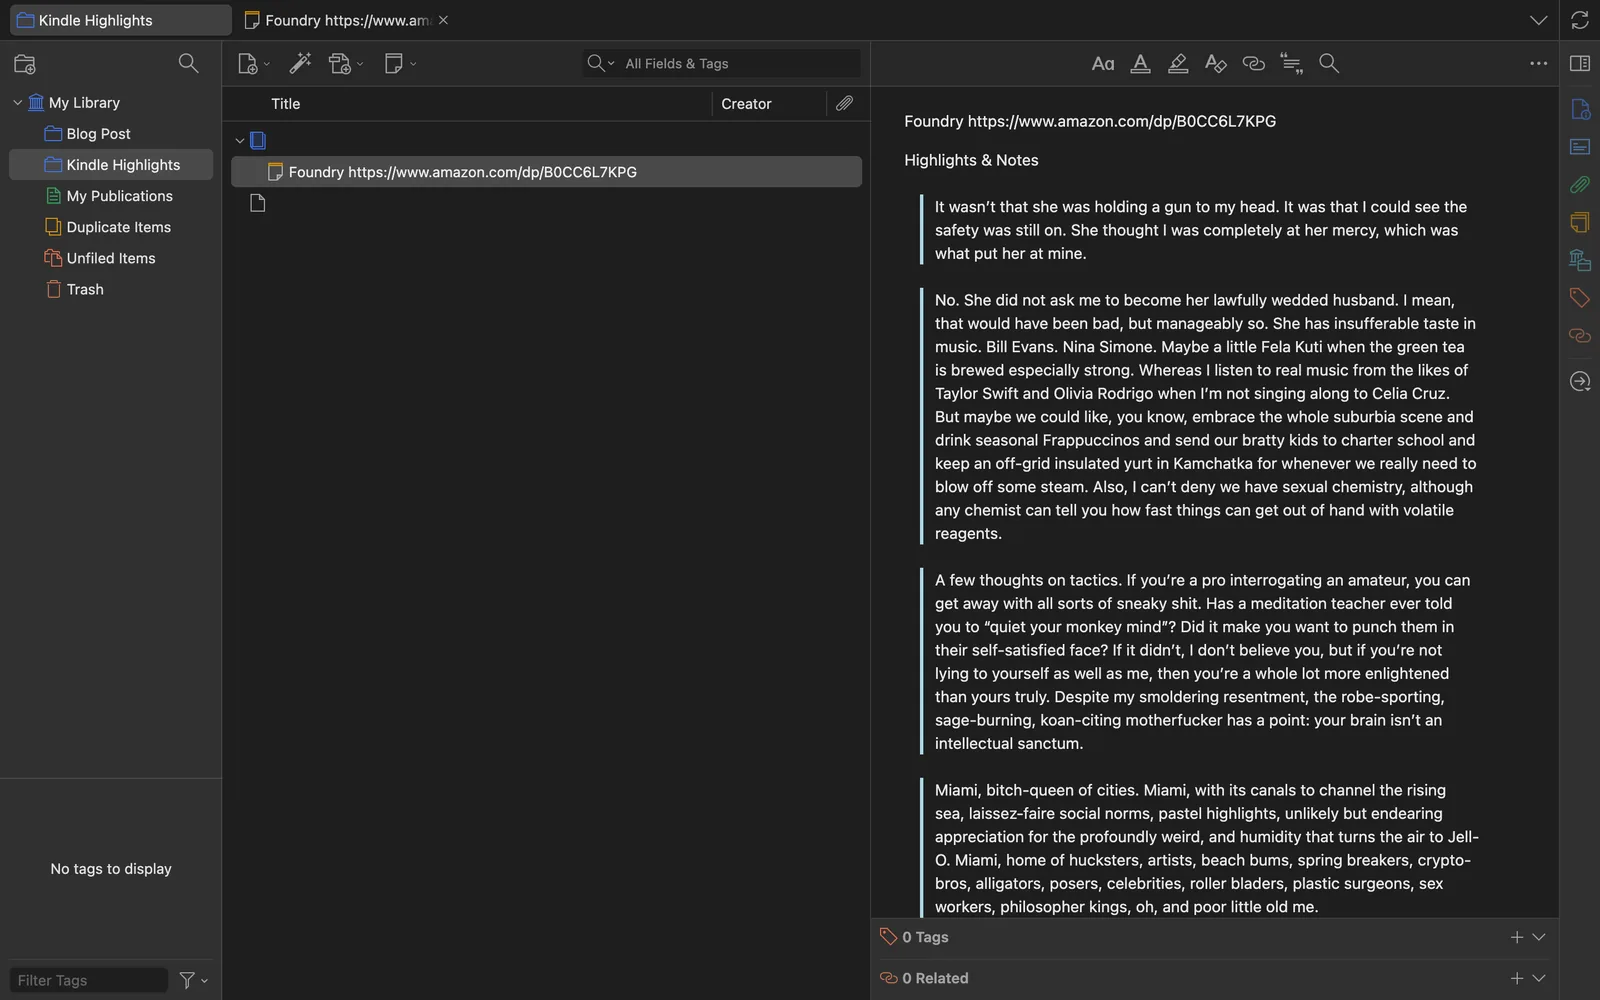1600x1000 pixels.
Task: Click the Add Item by Identifier wand
Action: pos(300,63)
